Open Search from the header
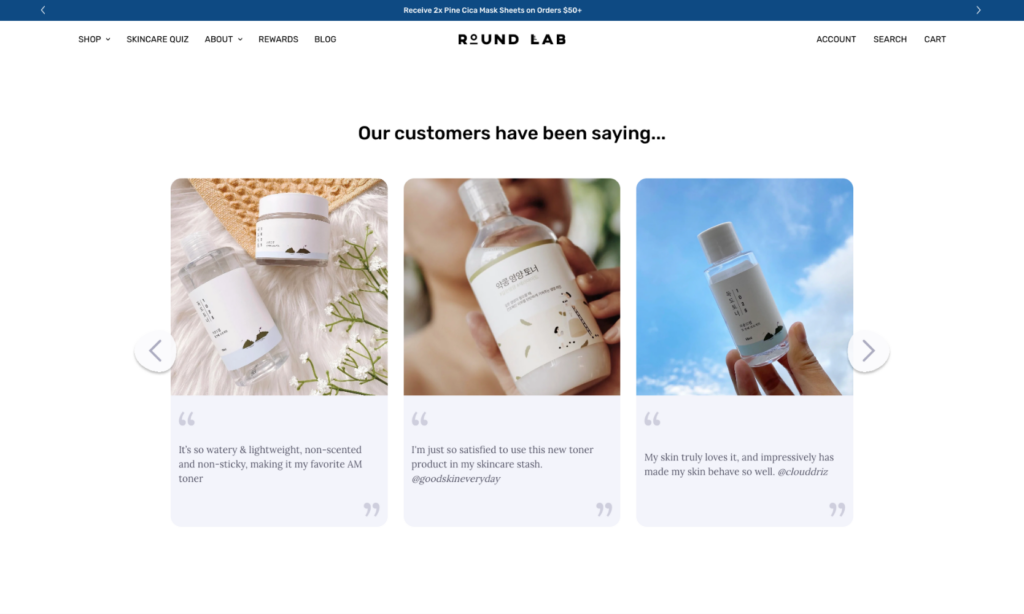The height and width of the screenshot is (614, 1024). pyautogui.click(x=890, y=39)
